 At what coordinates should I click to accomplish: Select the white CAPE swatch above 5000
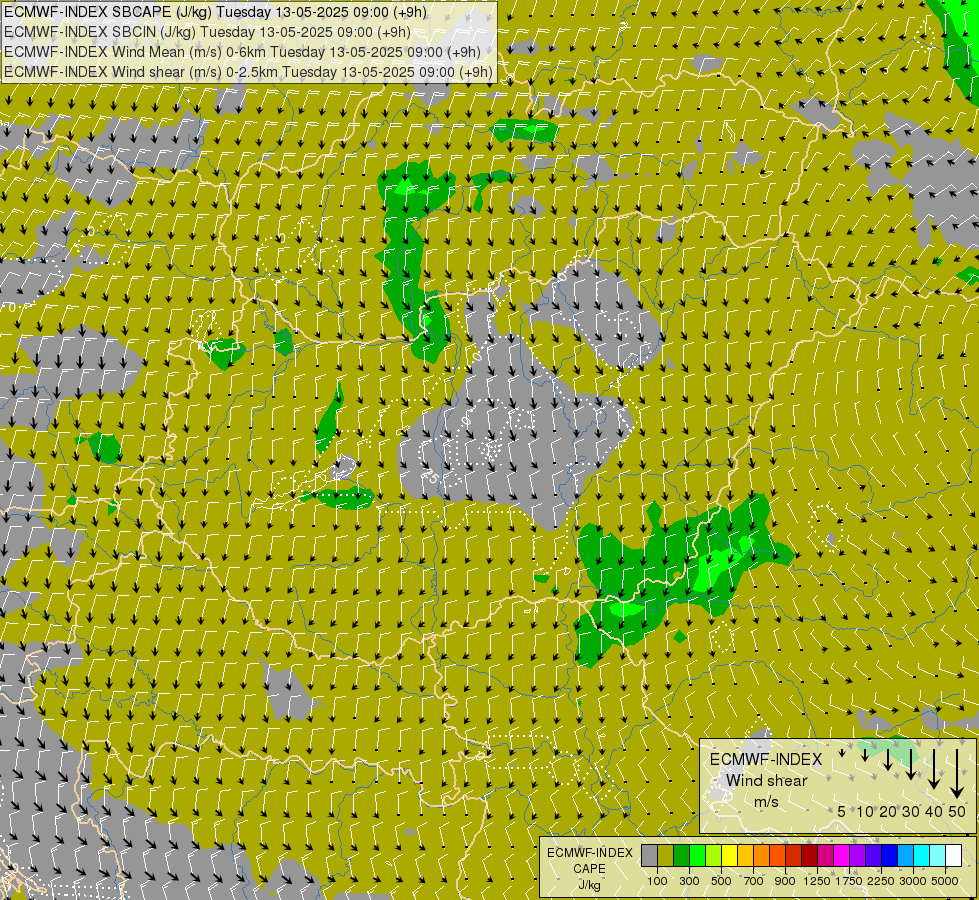tap(953, 855)
